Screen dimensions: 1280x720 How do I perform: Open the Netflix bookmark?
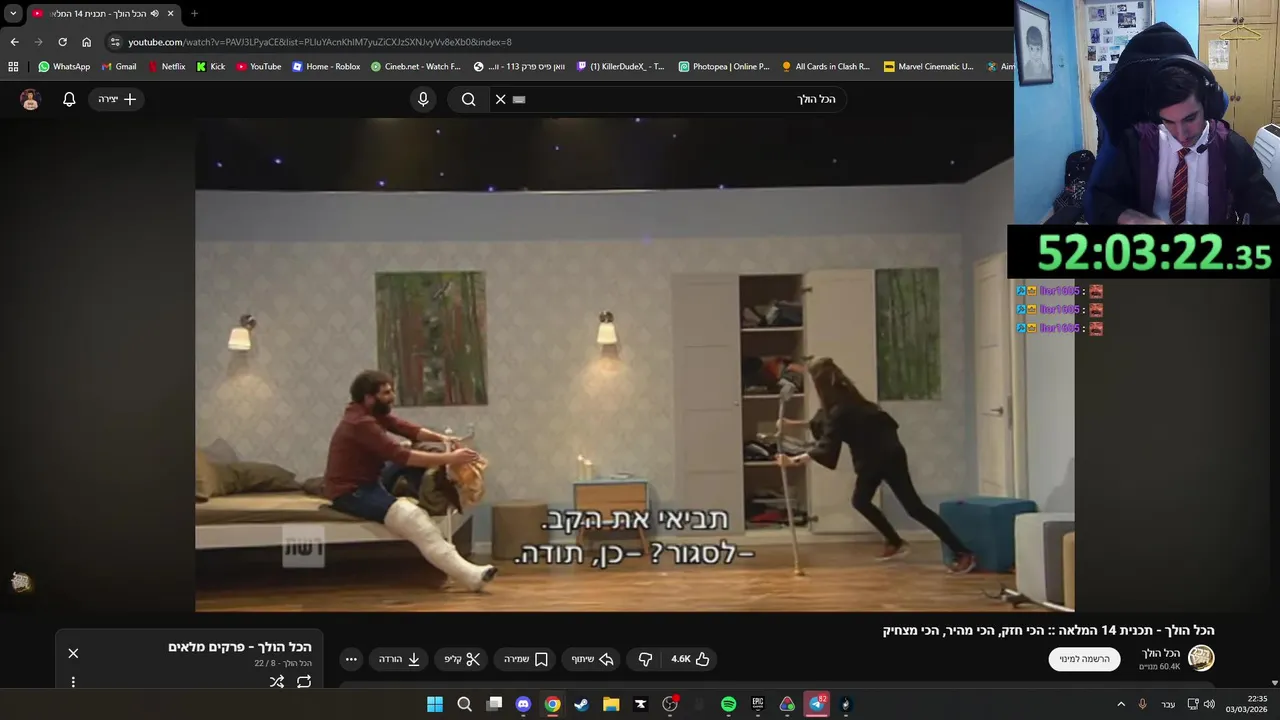tap(166, 67)
